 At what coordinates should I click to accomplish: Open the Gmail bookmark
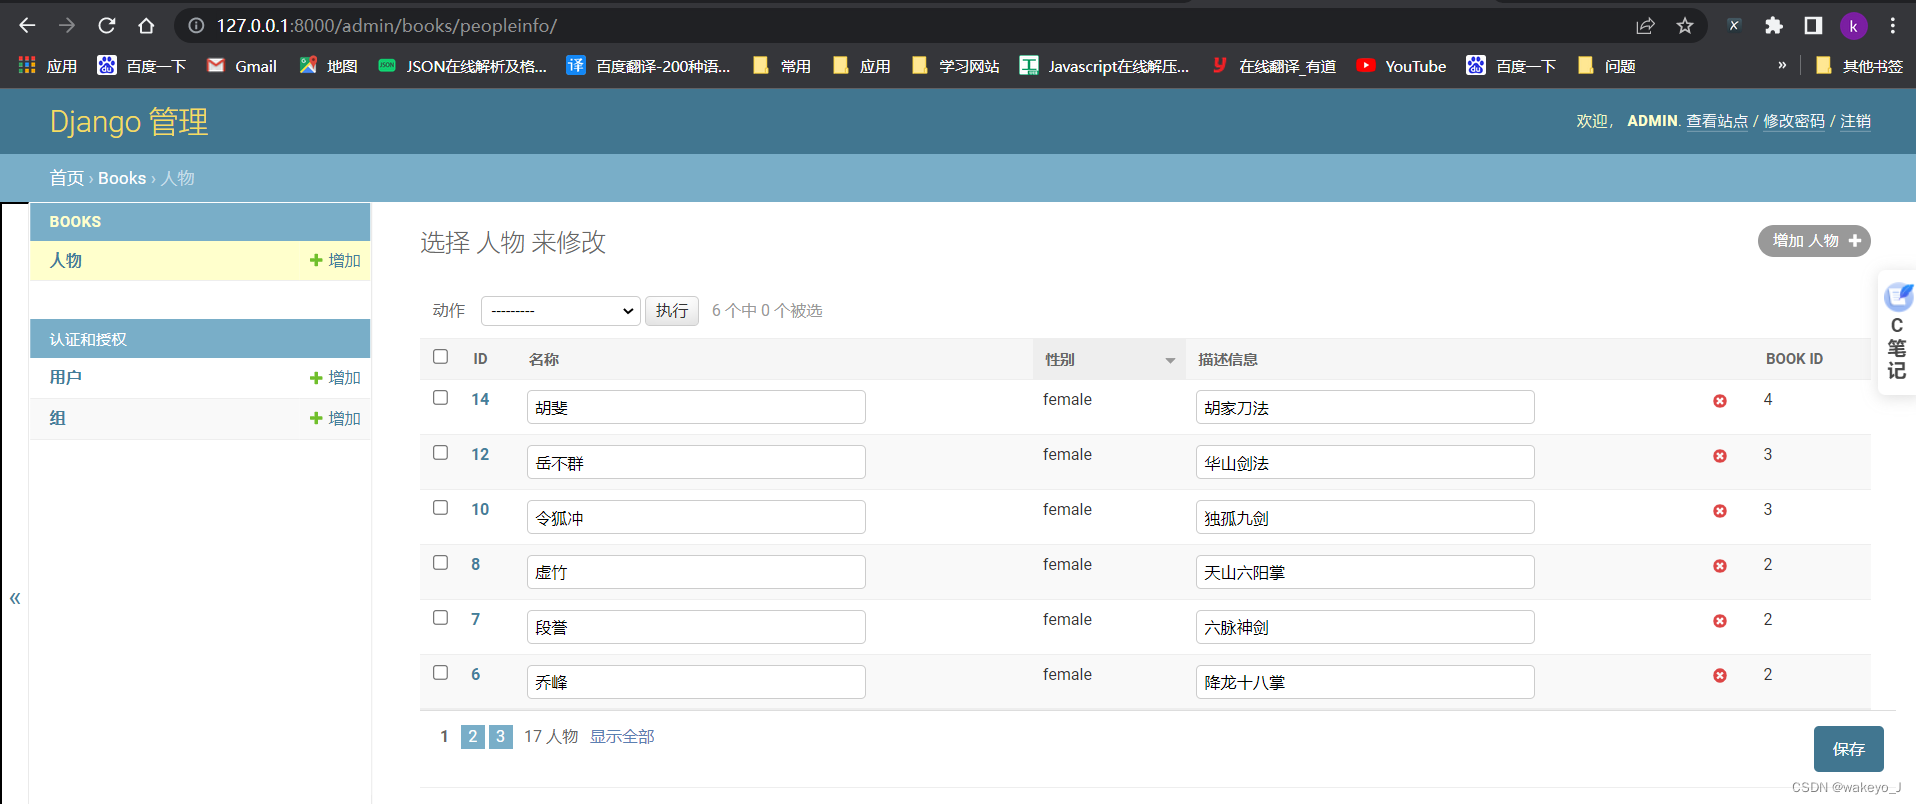tap(242, 66)
